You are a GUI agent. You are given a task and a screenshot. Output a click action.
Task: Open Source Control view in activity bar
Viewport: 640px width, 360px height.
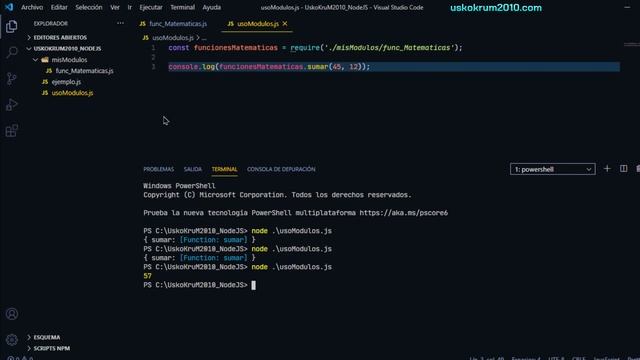point(11,78)
